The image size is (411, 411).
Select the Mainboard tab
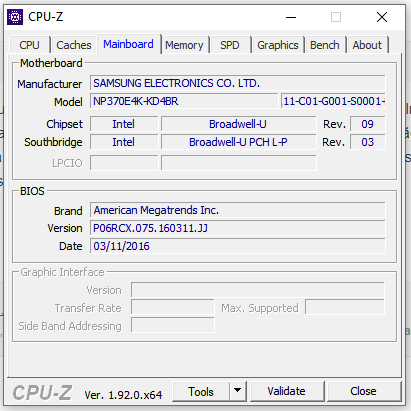[x=128, y=44]
